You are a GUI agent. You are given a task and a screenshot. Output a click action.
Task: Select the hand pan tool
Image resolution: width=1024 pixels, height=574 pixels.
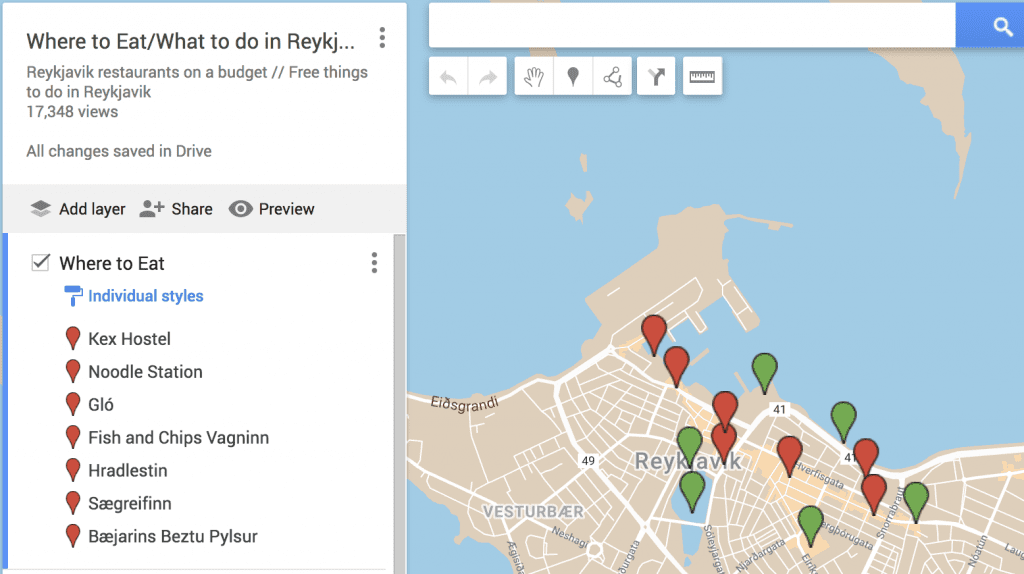pos(534,77)
